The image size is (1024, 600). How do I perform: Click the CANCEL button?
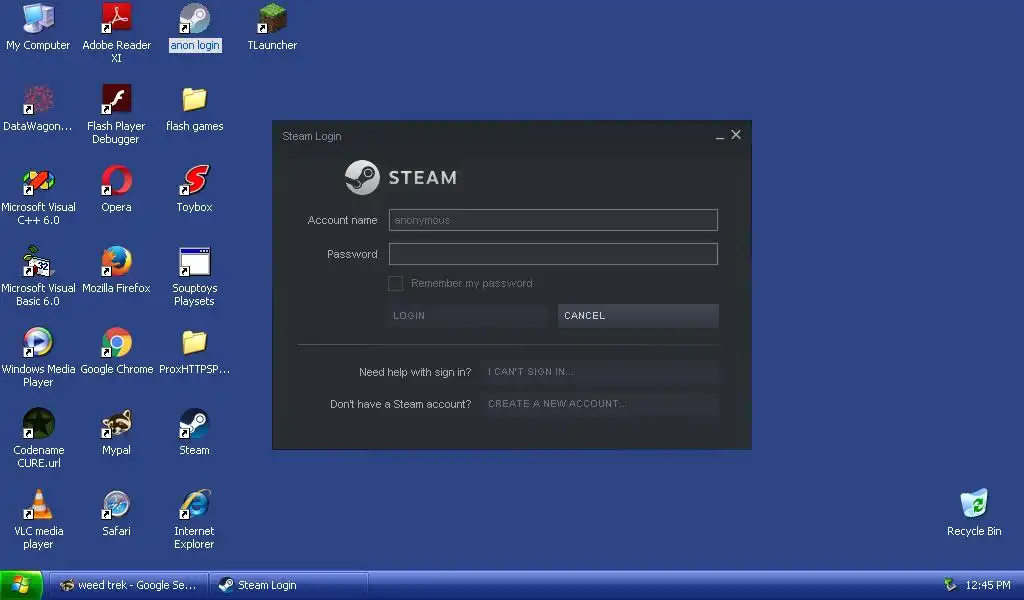(638, 315)
